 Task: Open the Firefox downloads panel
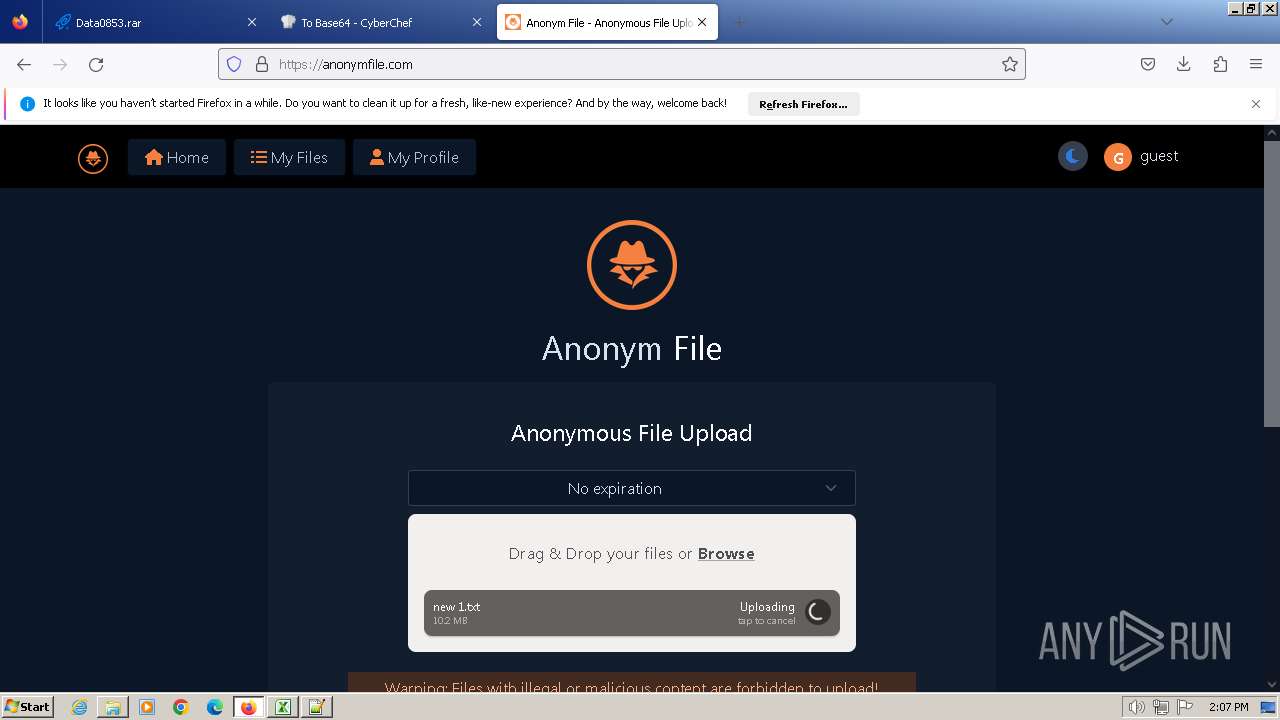(1184, 64)
